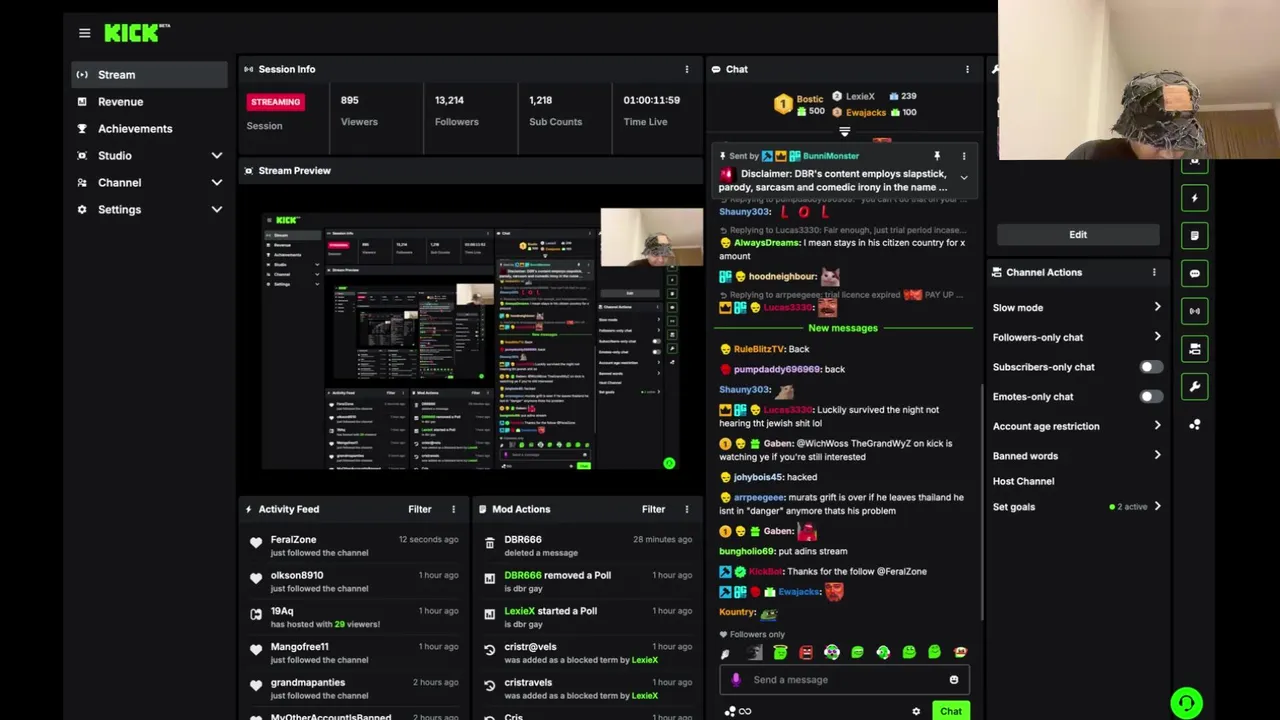
Task: Click olkson8910 in Activity Feed
Action: pos(297,575)
